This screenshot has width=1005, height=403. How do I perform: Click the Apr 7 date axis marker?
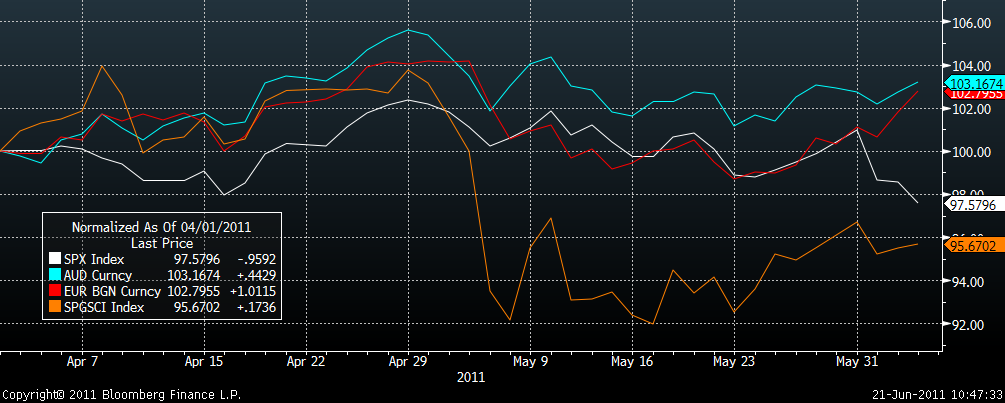click(x=82, y=361)
